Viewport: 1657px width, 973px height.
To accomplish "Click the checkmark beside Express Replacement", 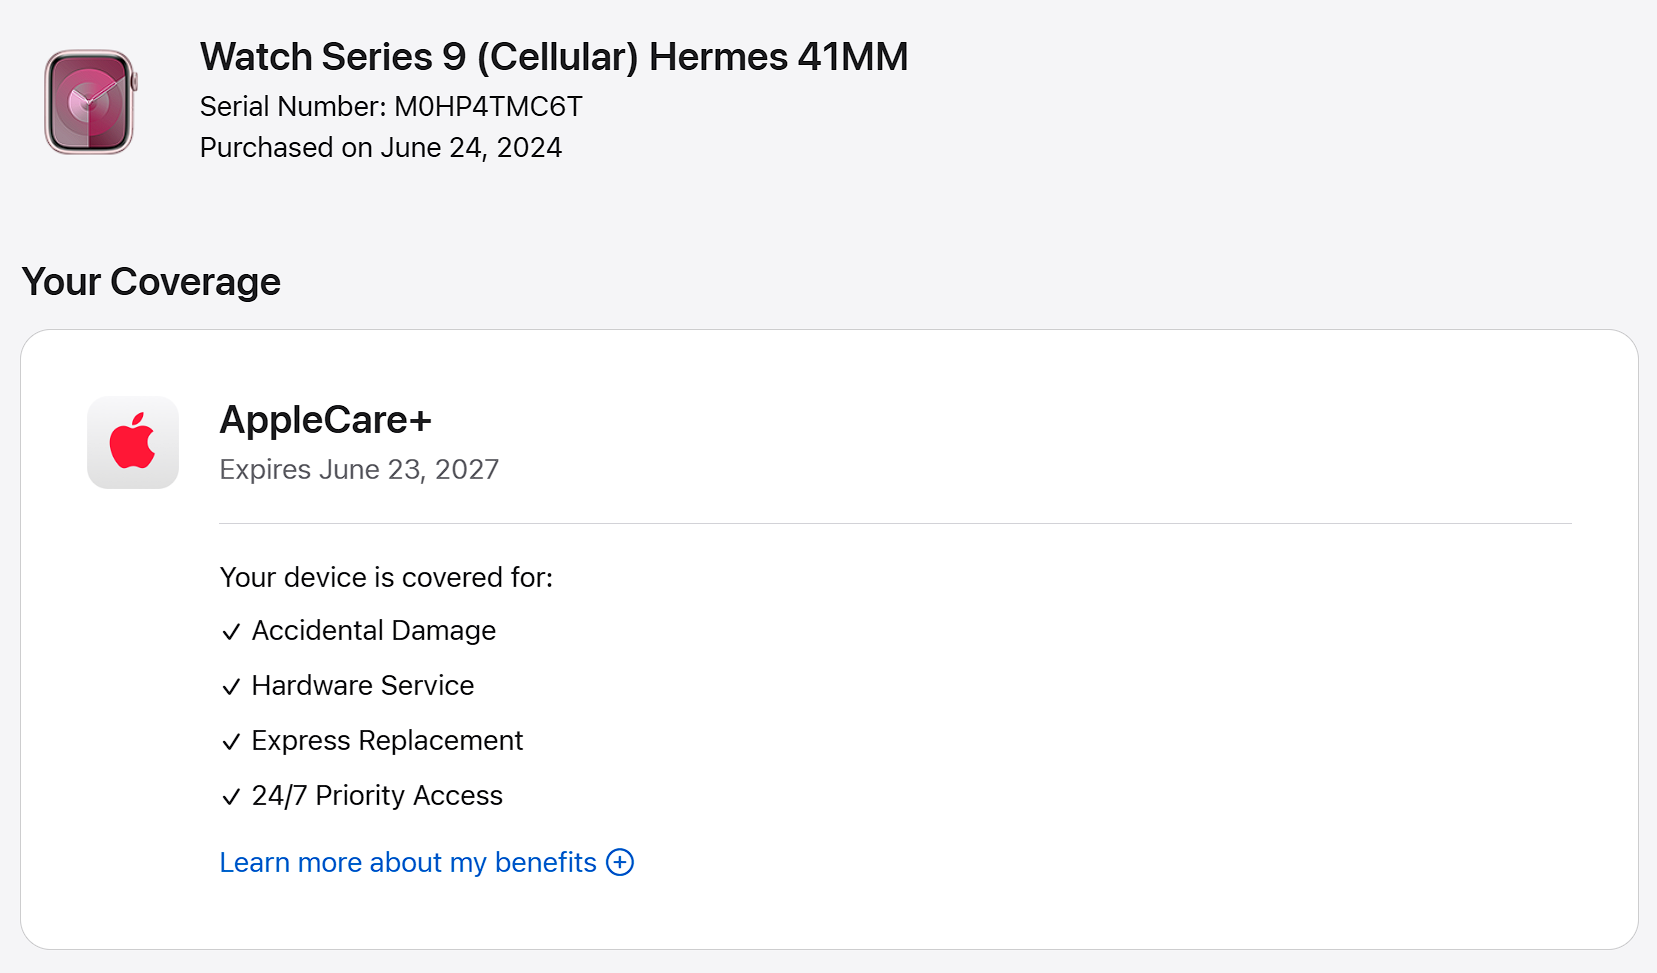I will click(231, 742).
